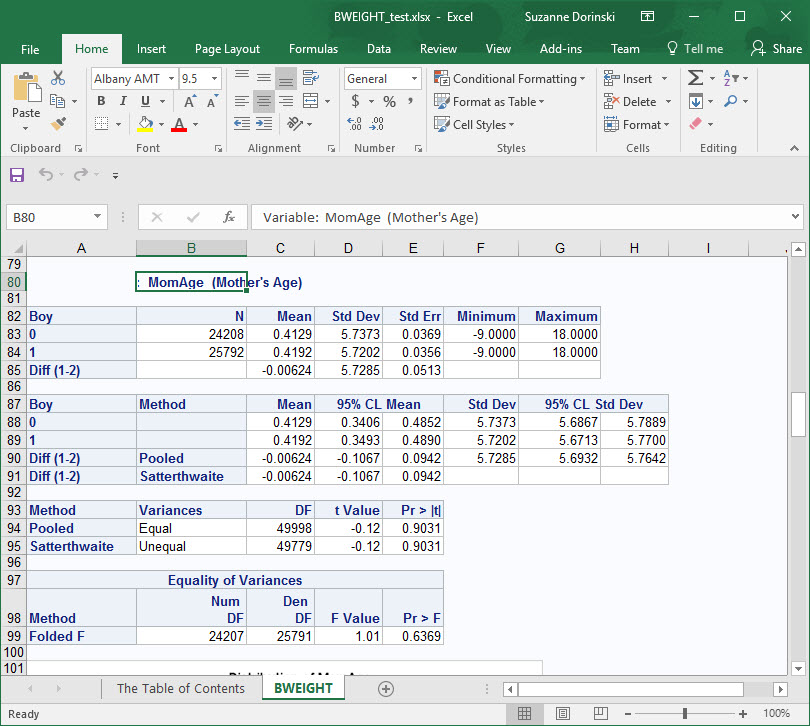Switch to the Formulas ribbon tab
The image size is (810, 726).
(x=313, y=49)
